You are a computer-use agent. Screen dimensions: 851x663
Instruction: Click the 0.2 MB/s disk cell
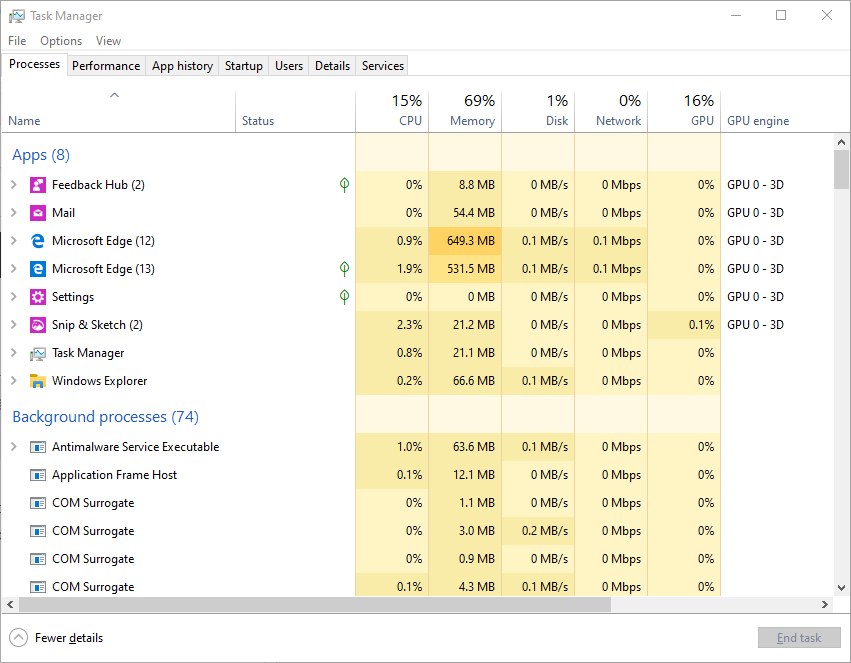point(538,531)
